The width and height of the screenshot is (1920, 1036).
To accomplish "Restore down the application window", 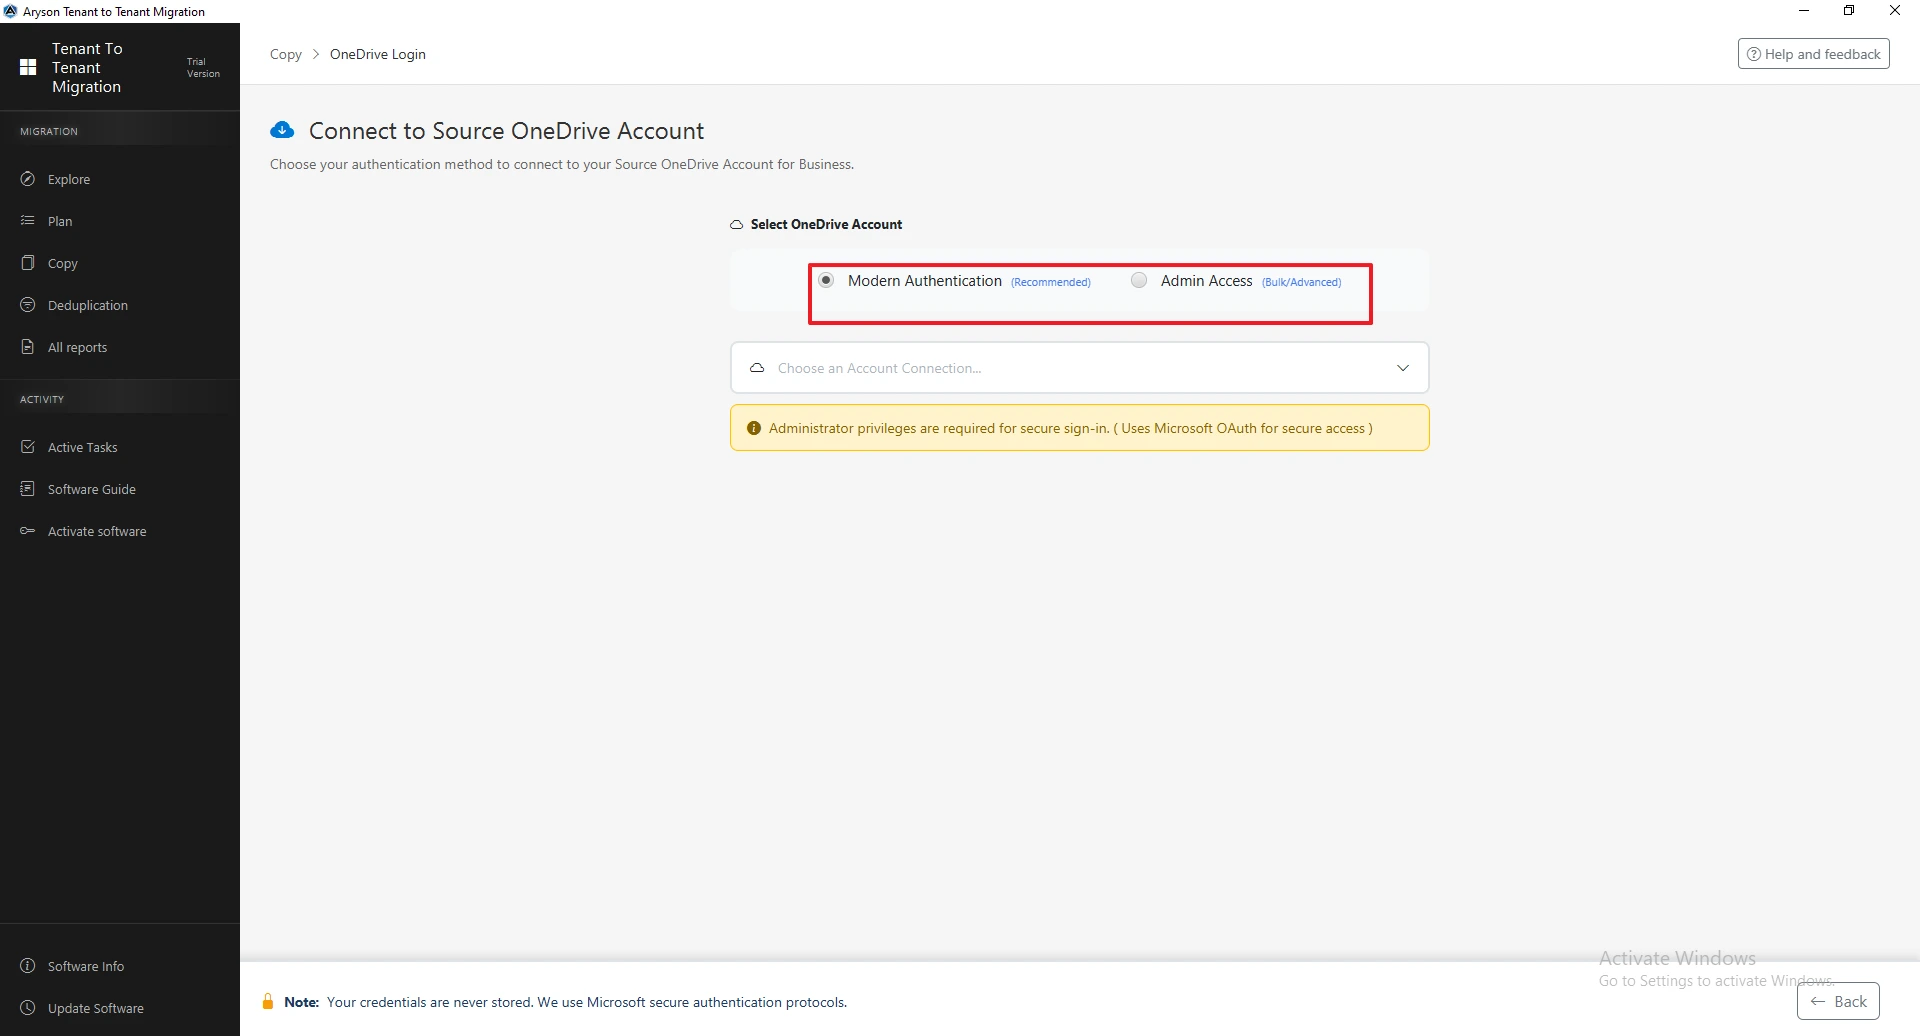I will tap(1849, 11).
